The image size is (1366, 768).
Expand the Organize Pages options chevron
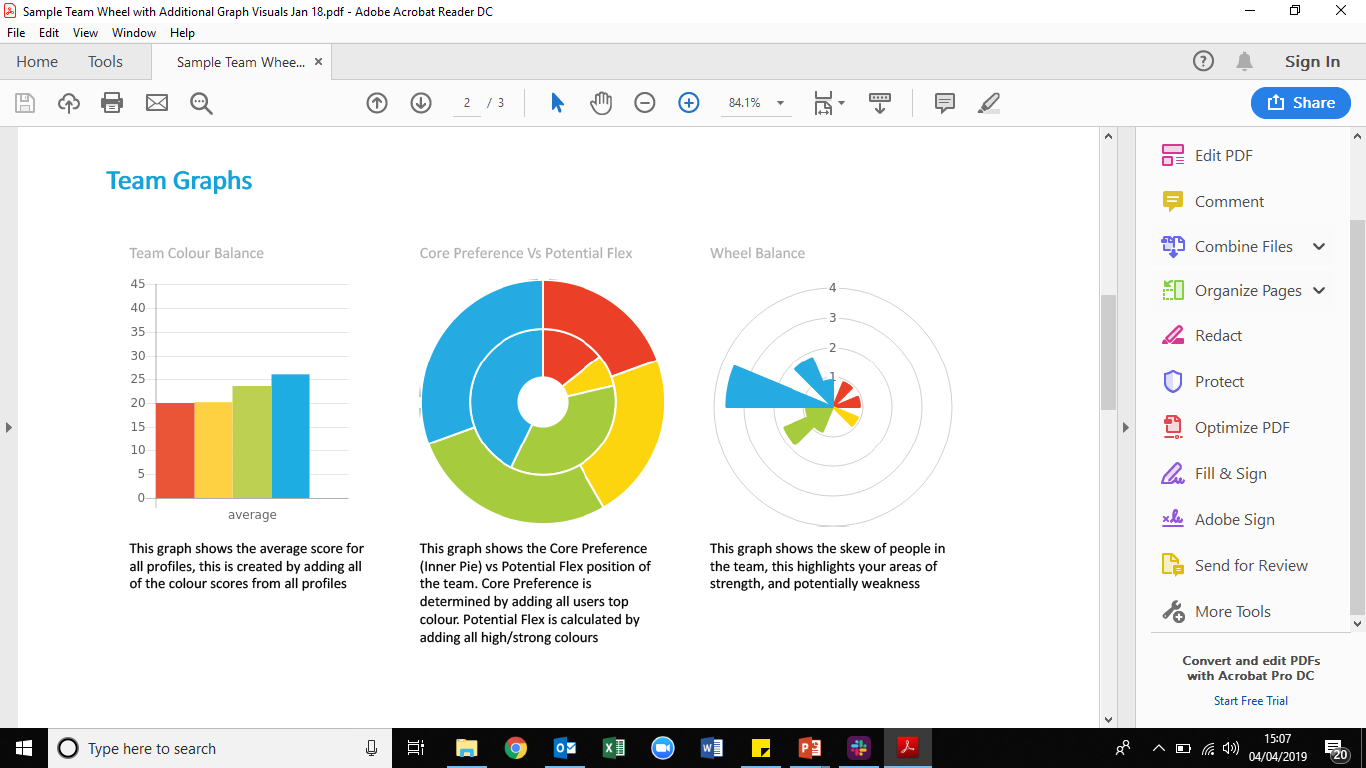1319,291
